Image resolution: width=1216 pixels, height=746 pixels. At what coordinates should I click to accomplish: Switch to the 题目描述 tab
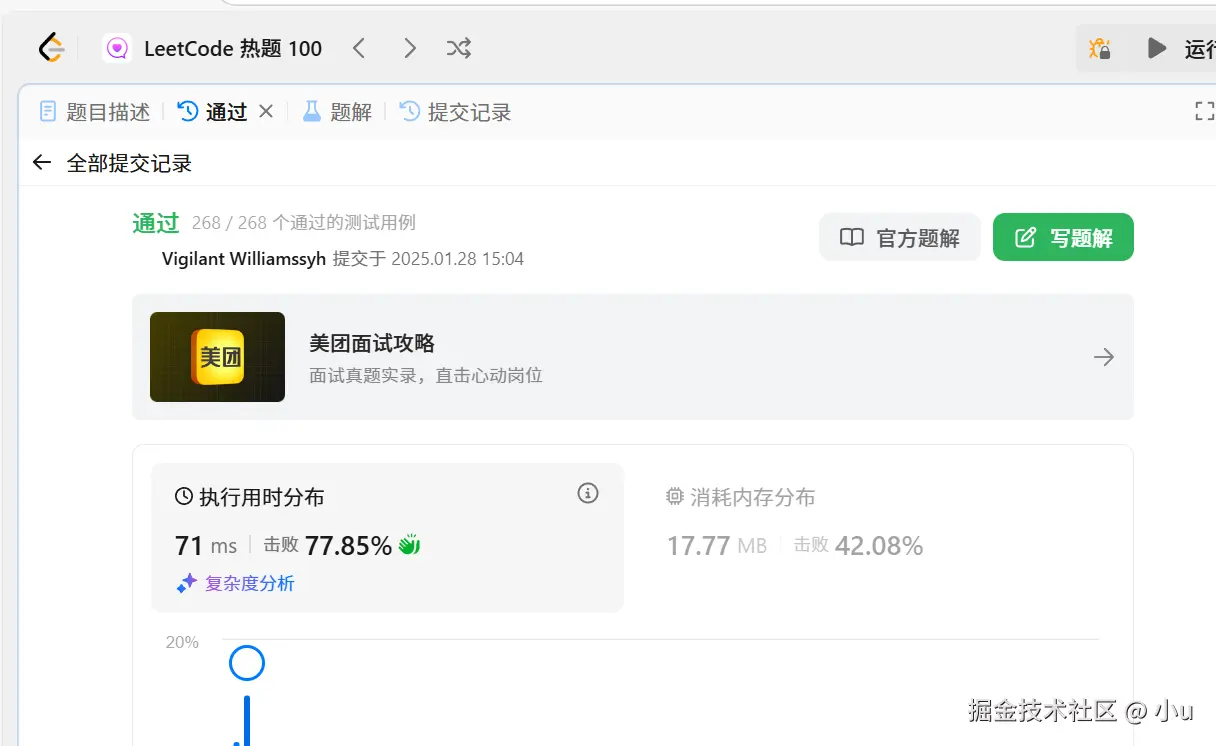[x=94, y=112]
